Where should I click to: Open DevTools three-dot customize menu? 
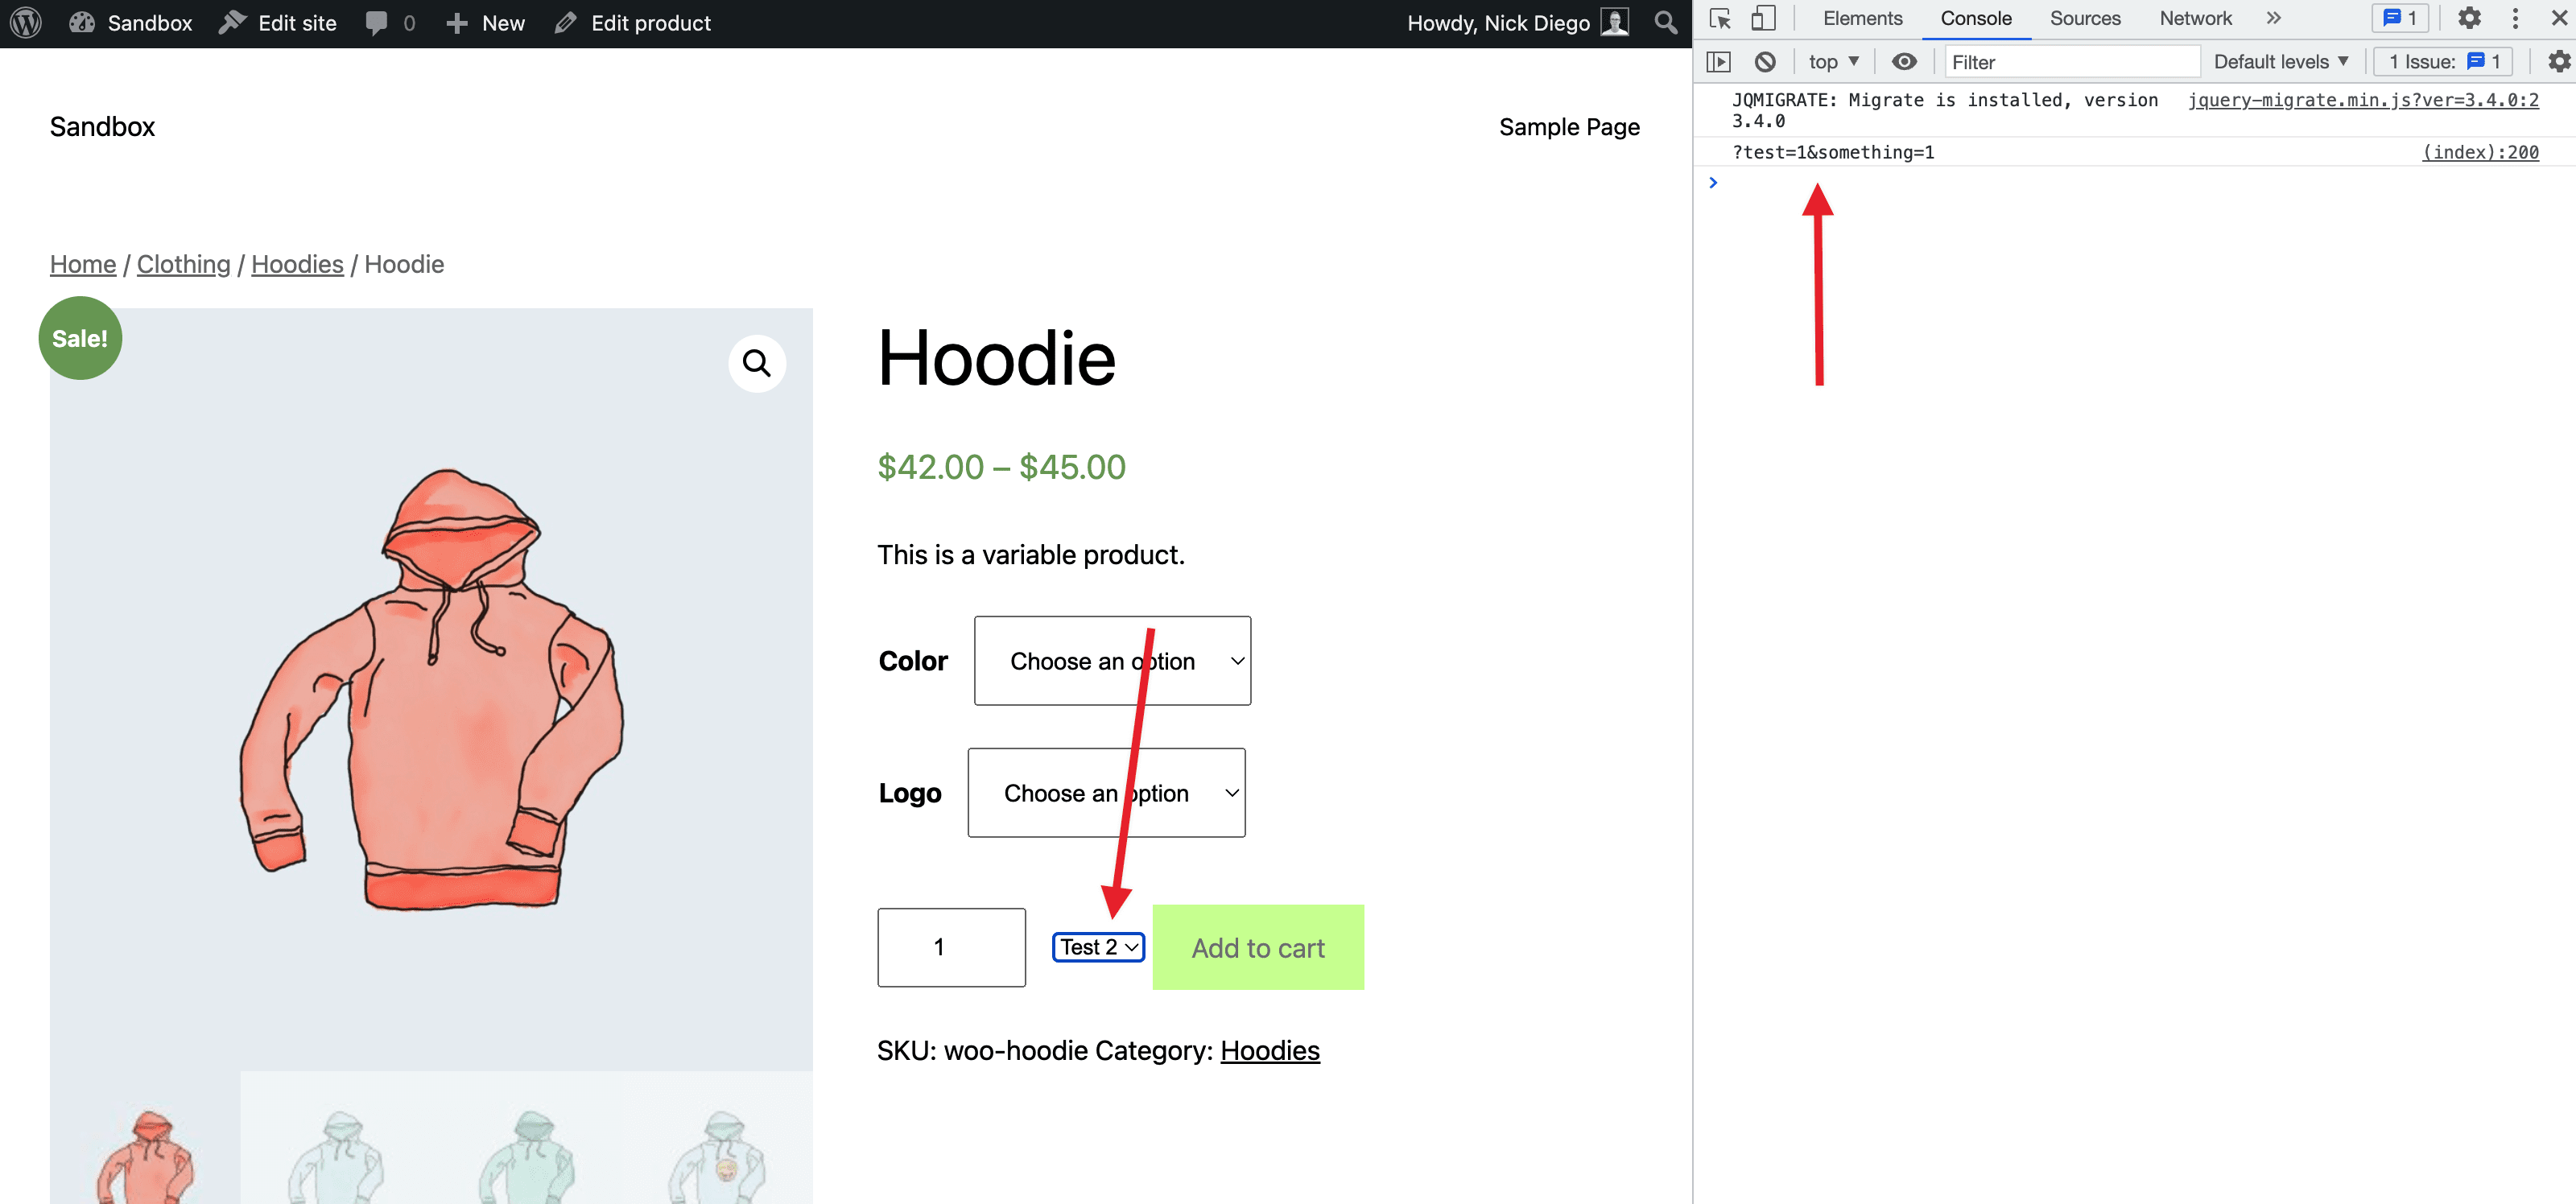point(2515,19)
